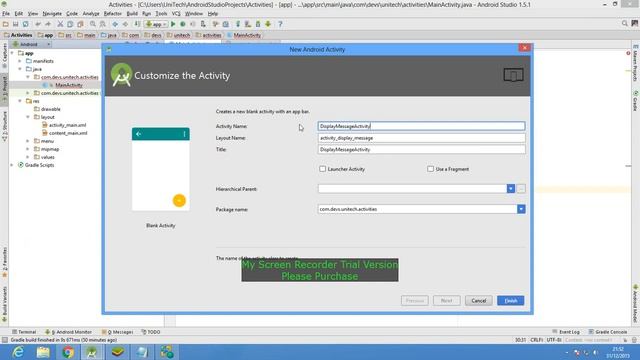Viewport: 640px width, 360px height.
Task: Open the Messages tool window tab
Action: (118, 332)
